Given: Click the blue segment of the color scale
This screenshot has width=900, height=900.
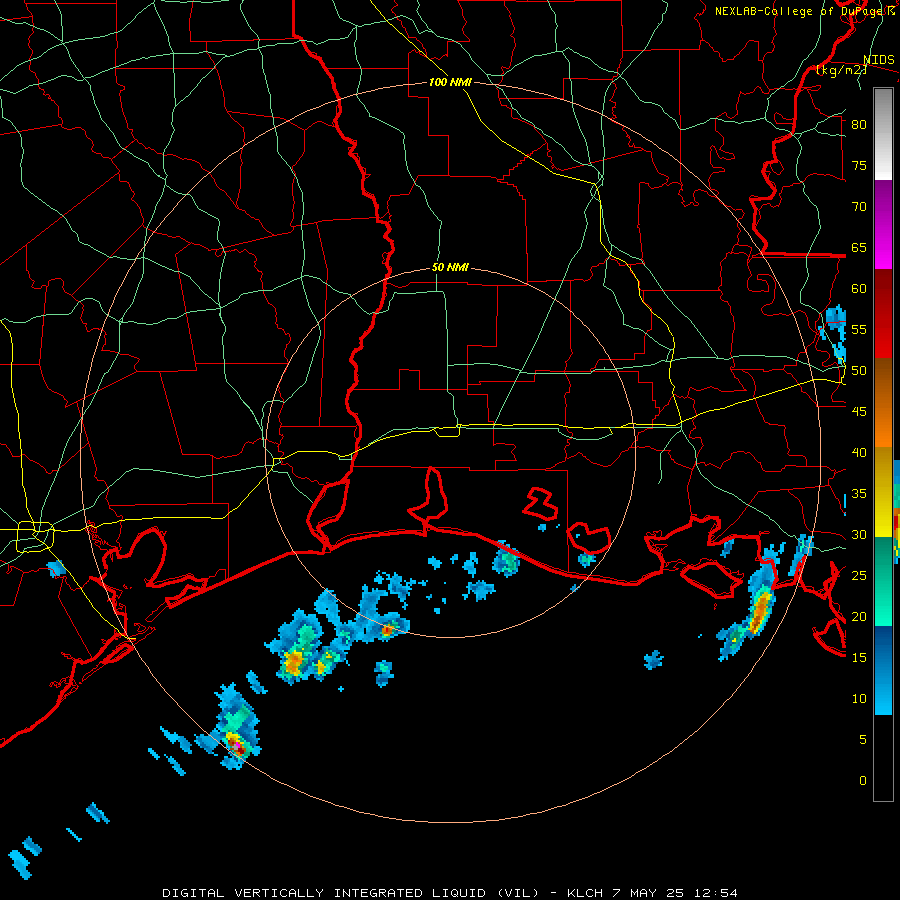Looking at the screenshot, I should pyautogui.click(x=883, y=670).
